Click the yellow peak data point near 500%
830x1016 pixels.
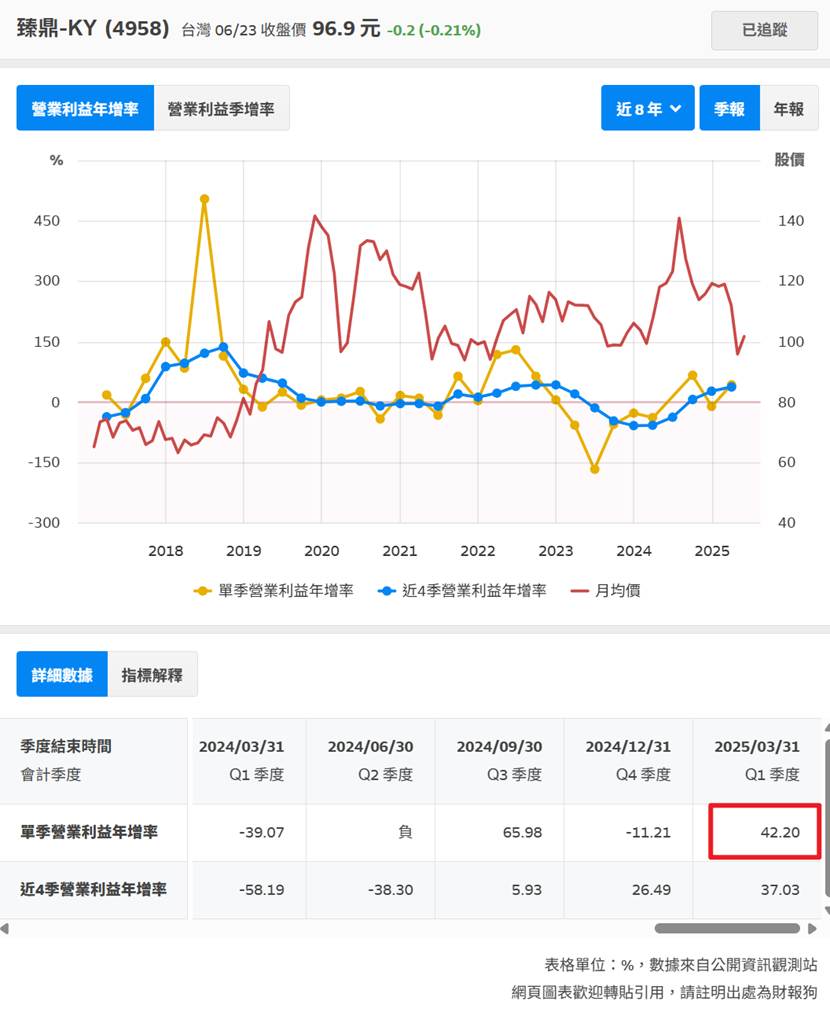(x=204, y=199)
